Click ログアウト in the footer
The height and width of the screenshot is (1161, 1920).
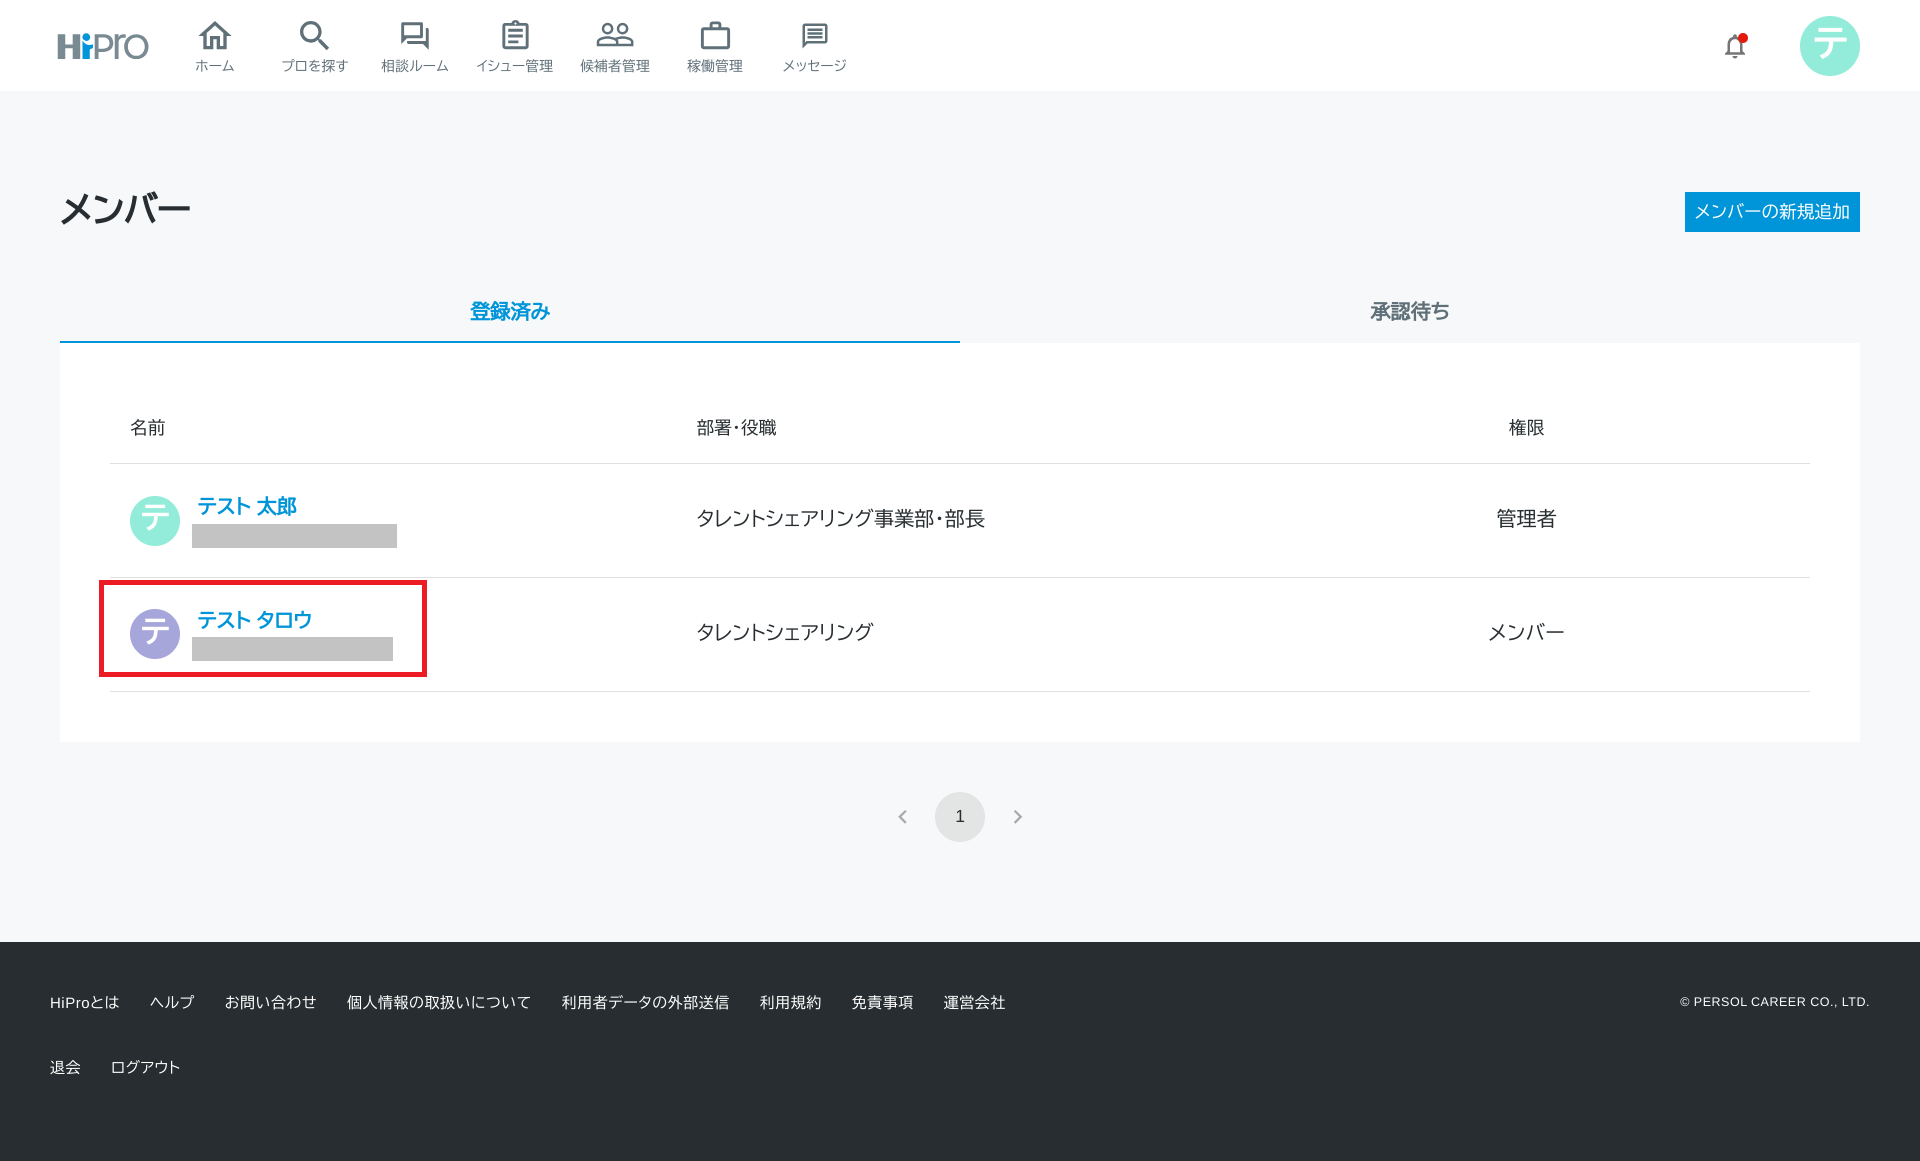tap(145, 1067)
